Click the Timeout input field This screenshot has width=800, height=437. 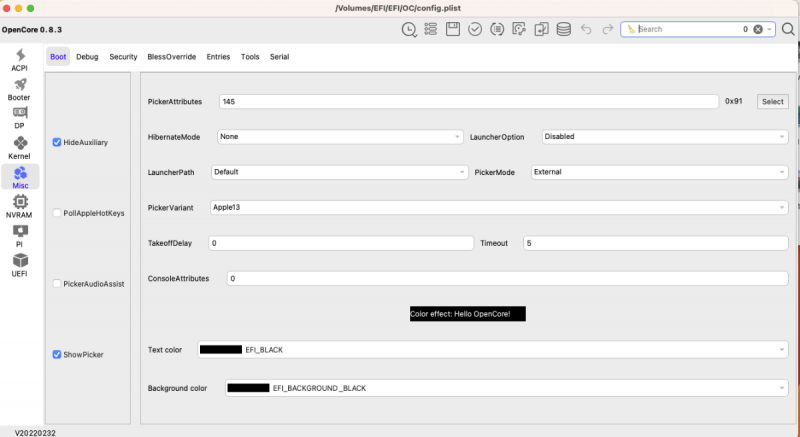tap(656, 243)
